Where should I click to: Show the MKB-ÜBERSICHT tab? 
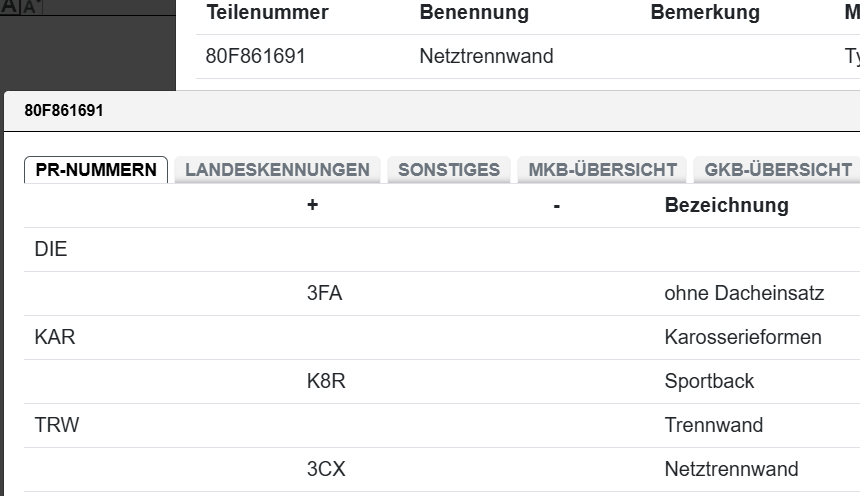pos(603,170)
